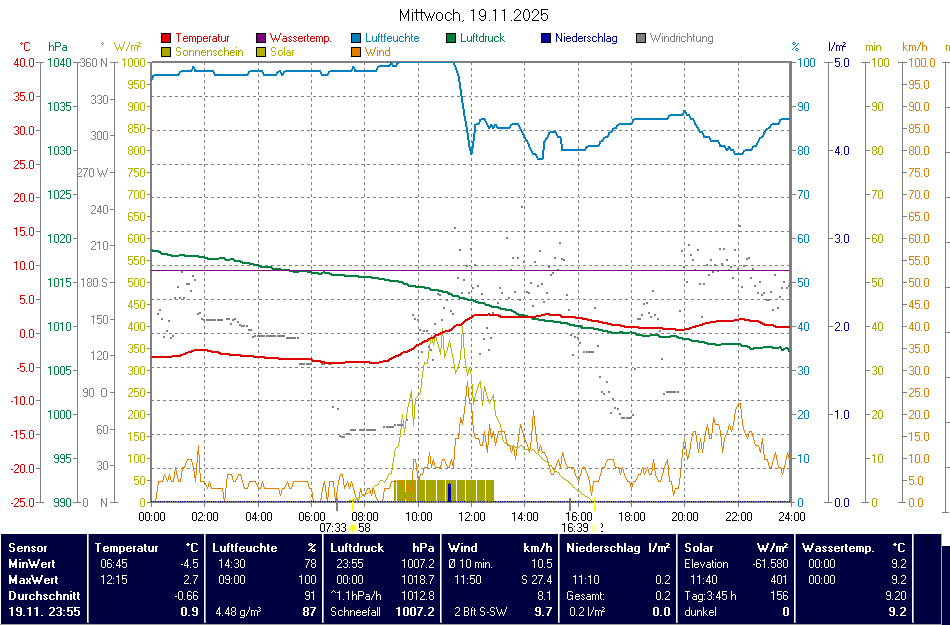
Task: Click the dark blue Niederschlag legend swatch
Action: pyautogui.click(x=546, y=39)
